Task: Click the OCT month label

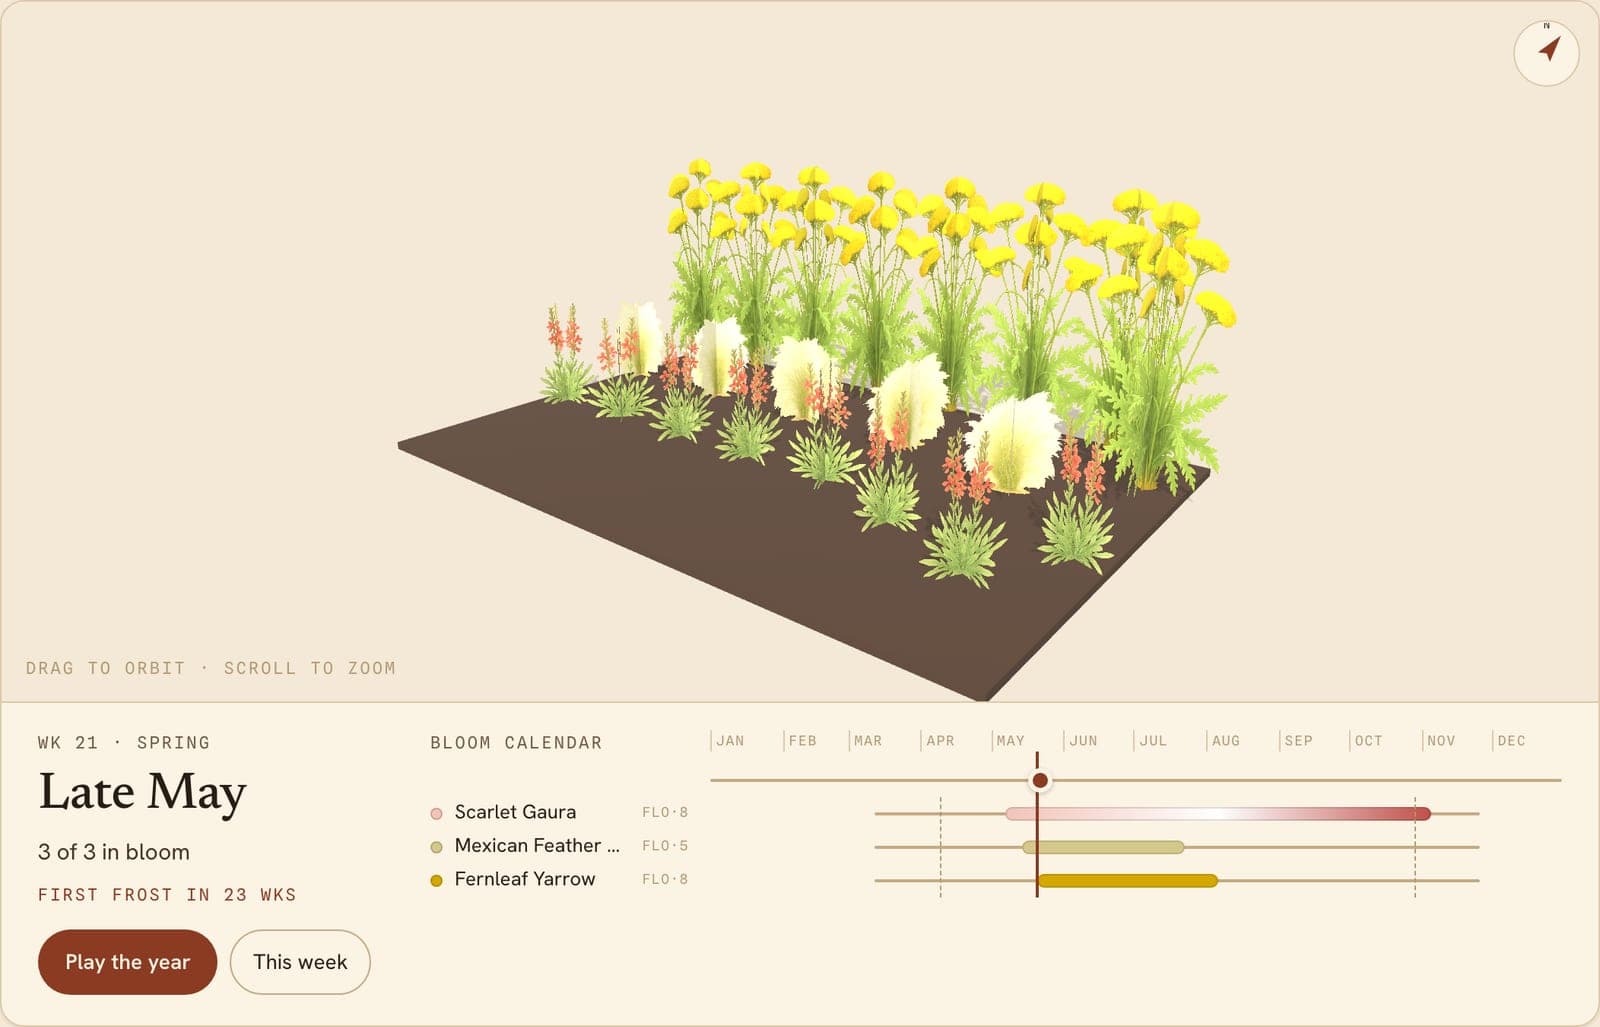Action: pos(1368,741)
